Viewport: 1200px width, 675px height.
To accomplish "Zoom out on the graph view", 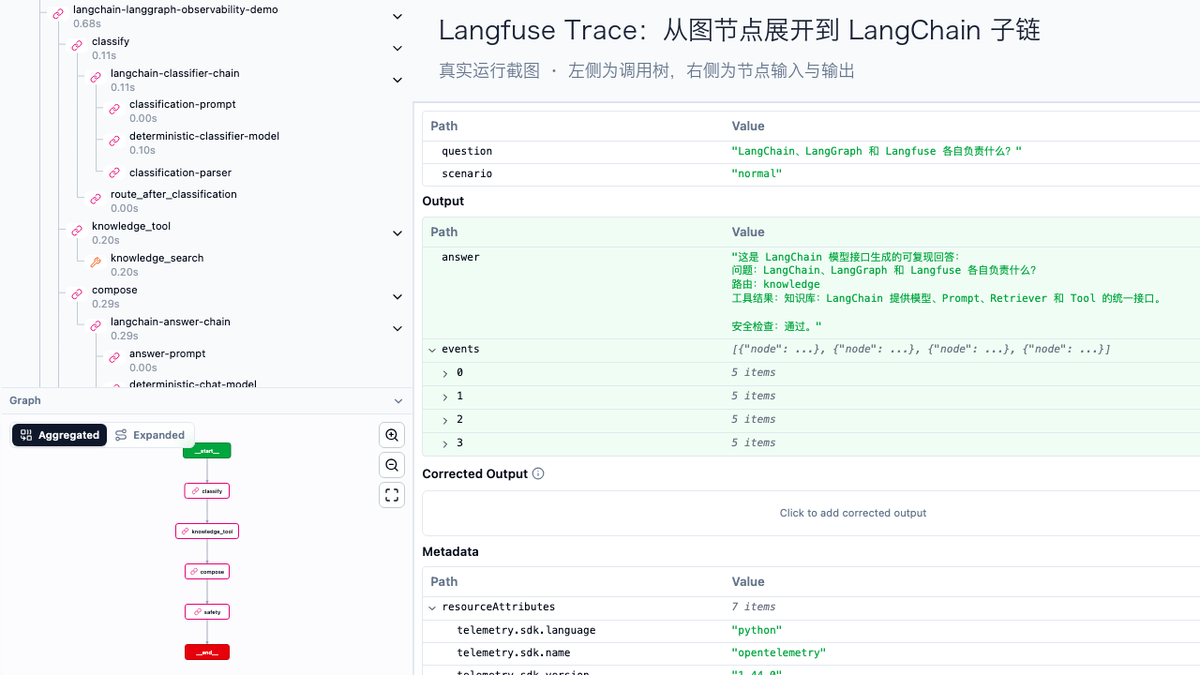I will pos(392,465).
